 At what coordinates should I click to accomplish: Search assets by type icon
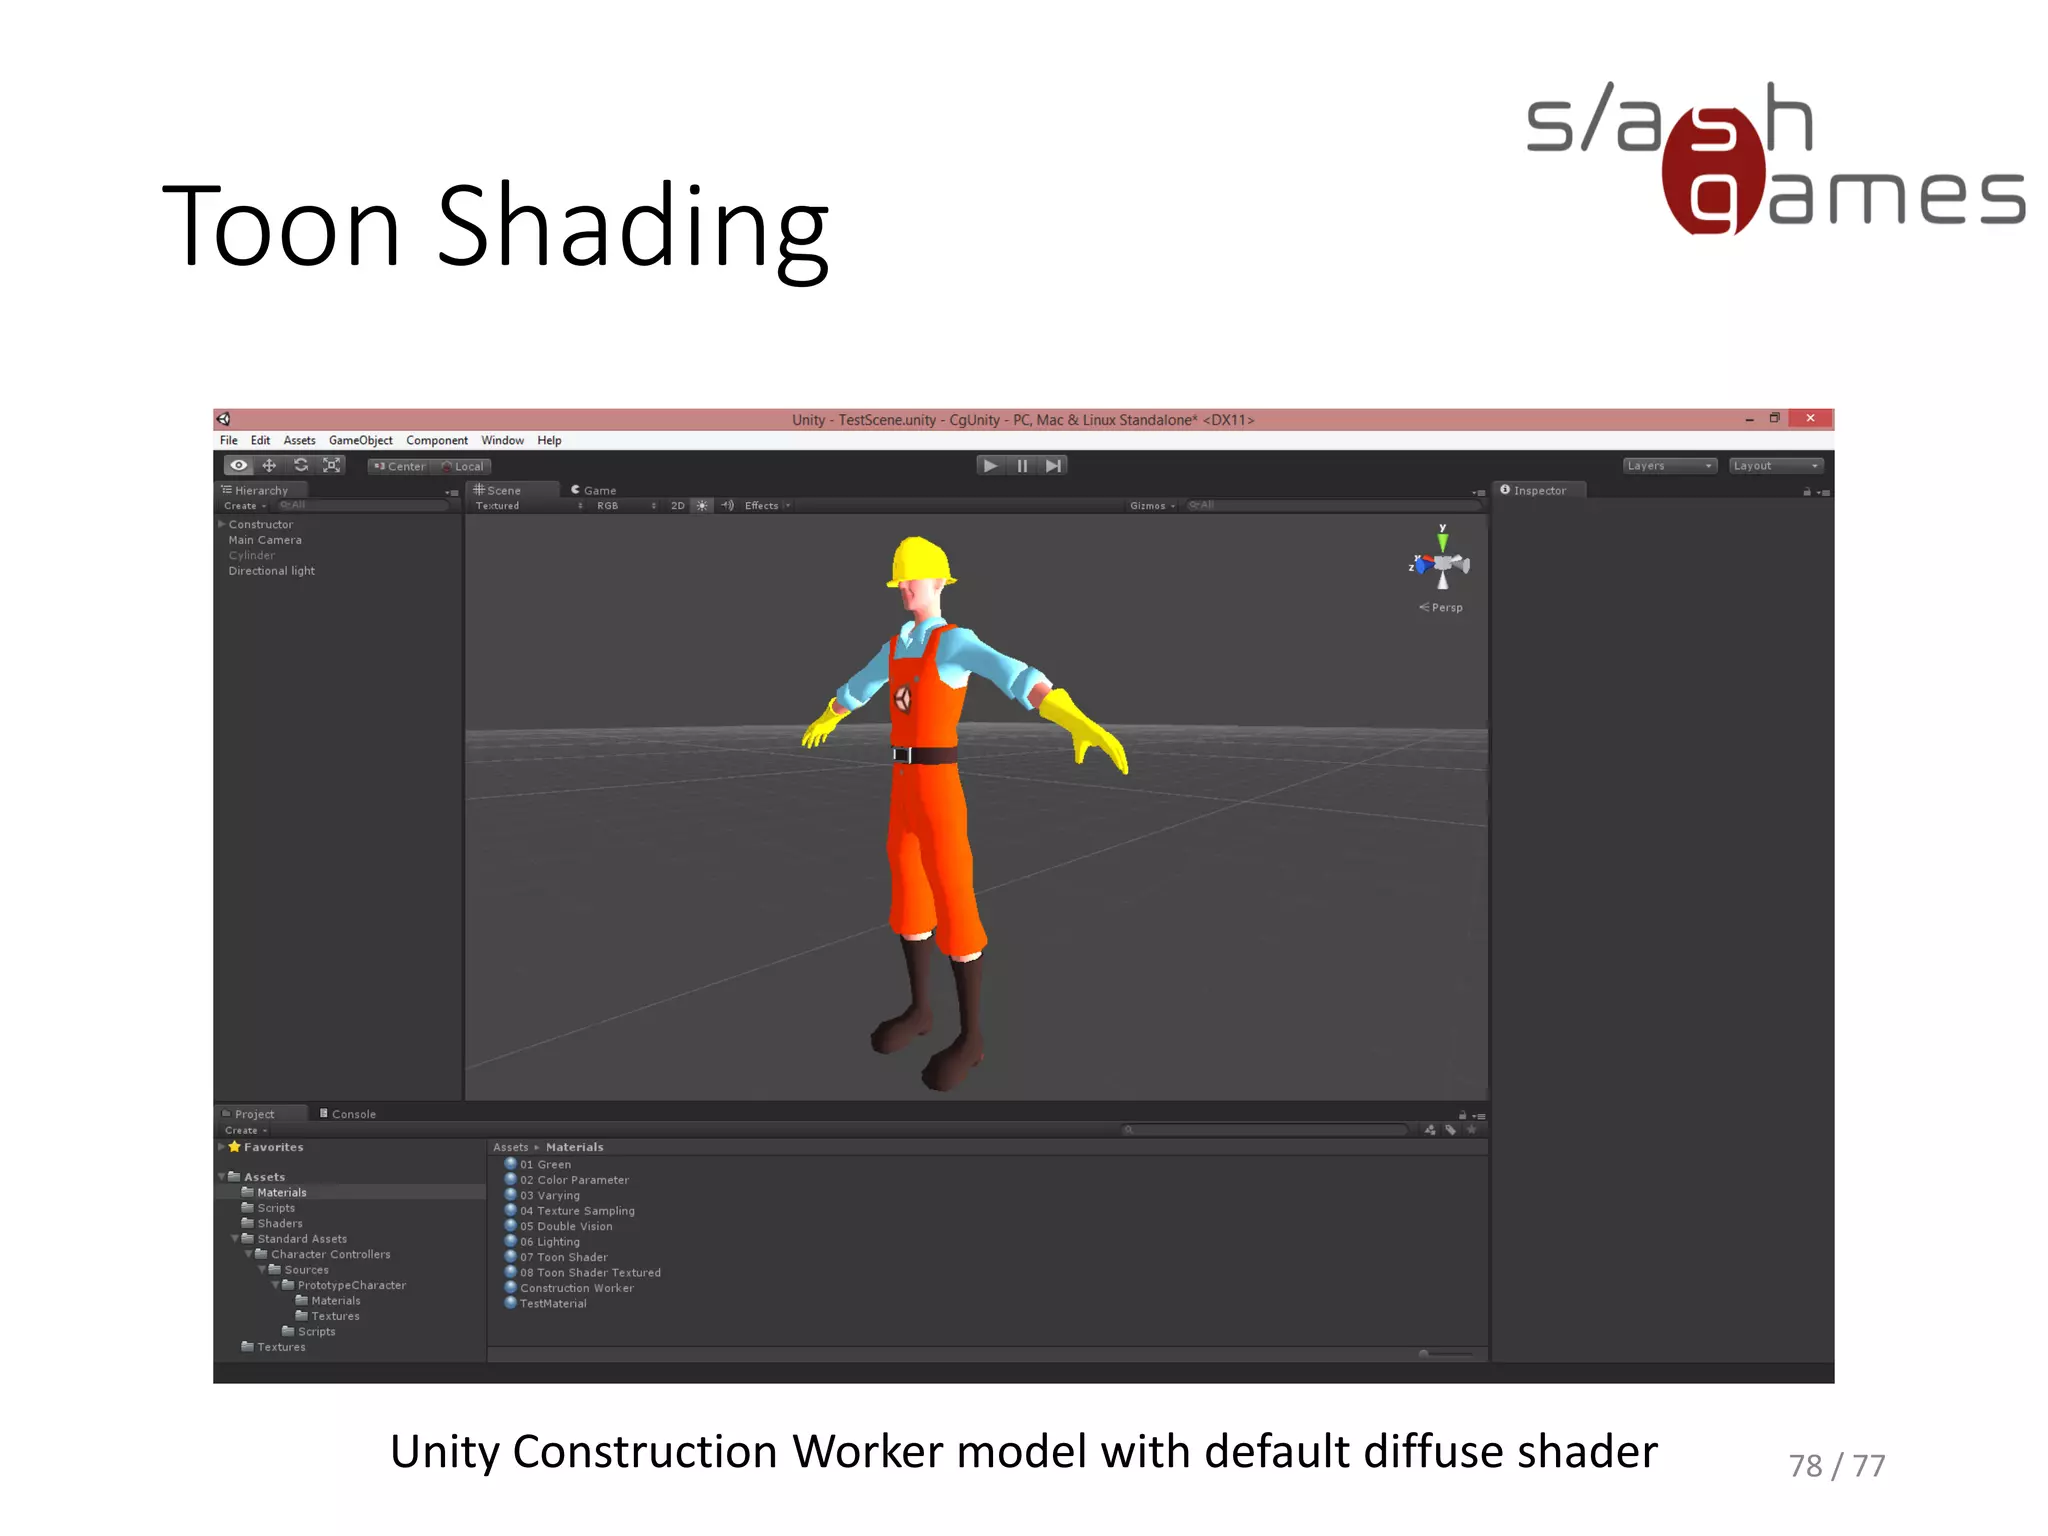pos(1430,1130)
